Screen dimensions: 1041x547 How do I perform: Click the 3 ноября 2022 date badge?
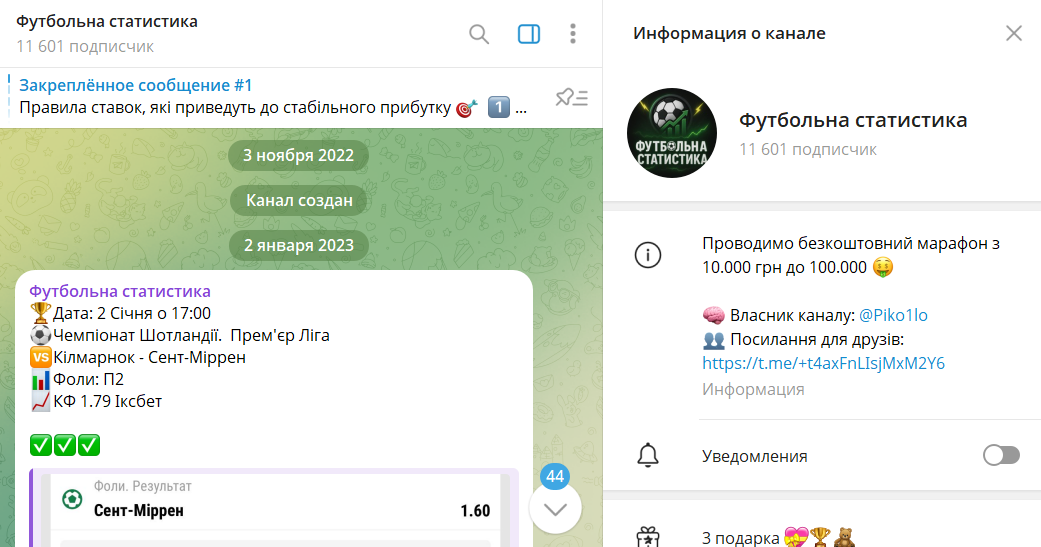pyautogui.click(x=298, y=155)
